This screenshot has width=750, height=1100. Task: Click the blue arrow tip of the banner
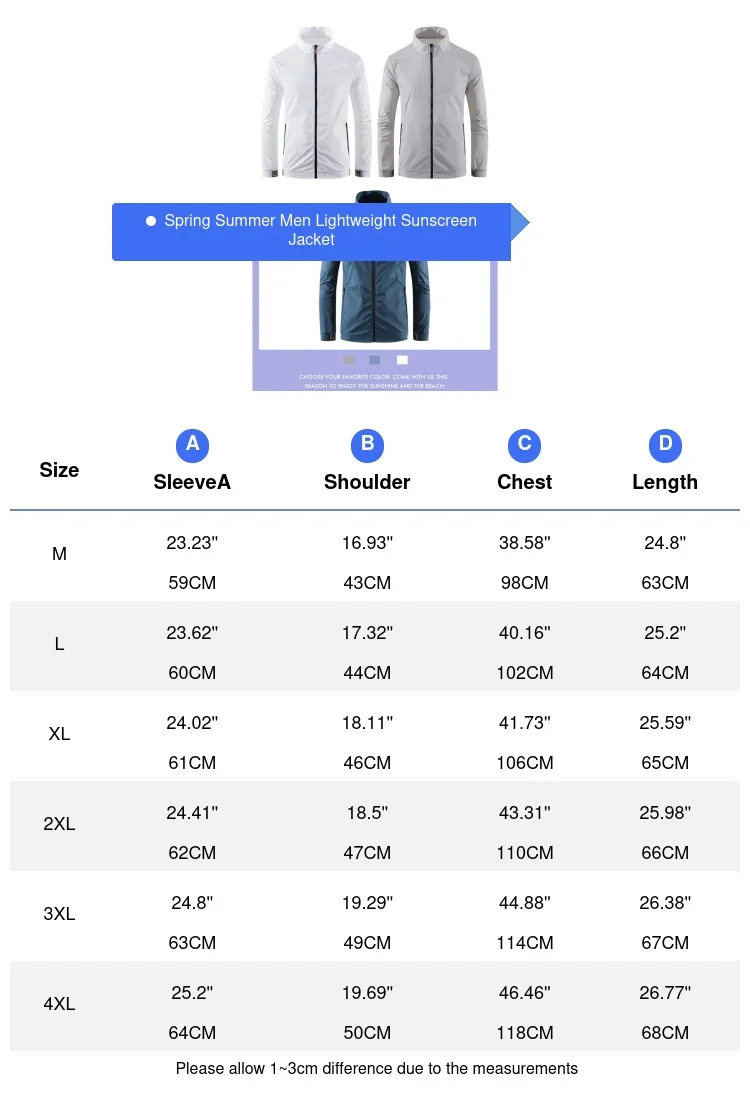pyautogui.click(x=520, y=222)
